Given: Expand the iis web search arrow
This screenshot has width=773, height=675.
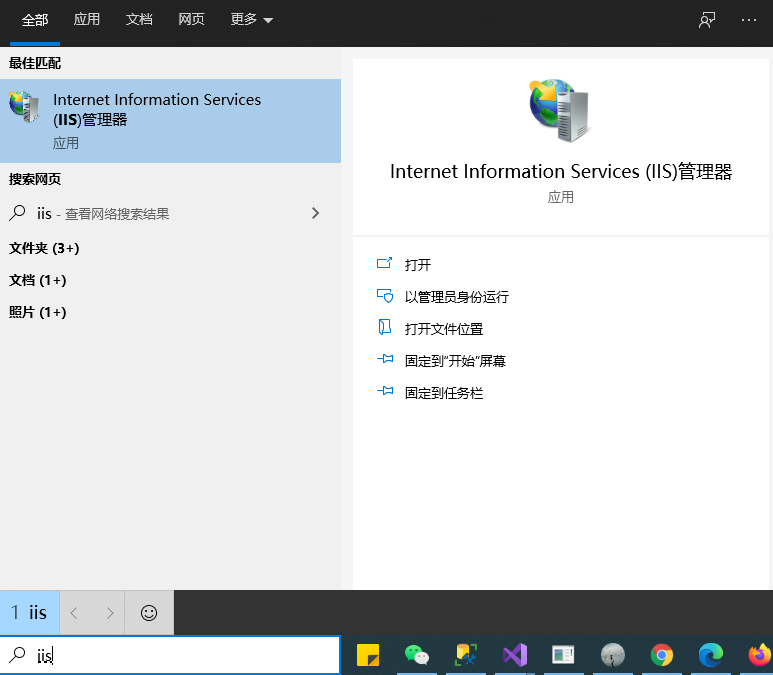Looking at the screenshot, I should [x=316, y=213].
